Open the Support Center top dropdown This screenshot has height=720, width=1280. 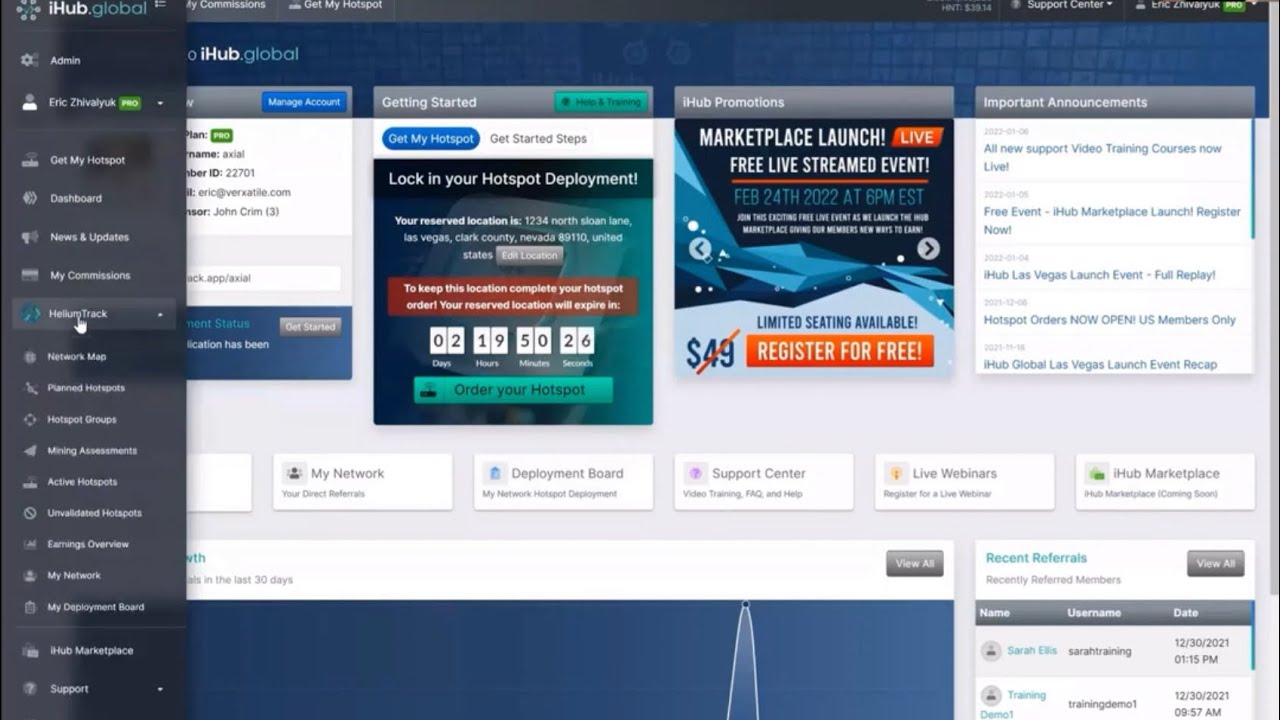coord(1061,6)
